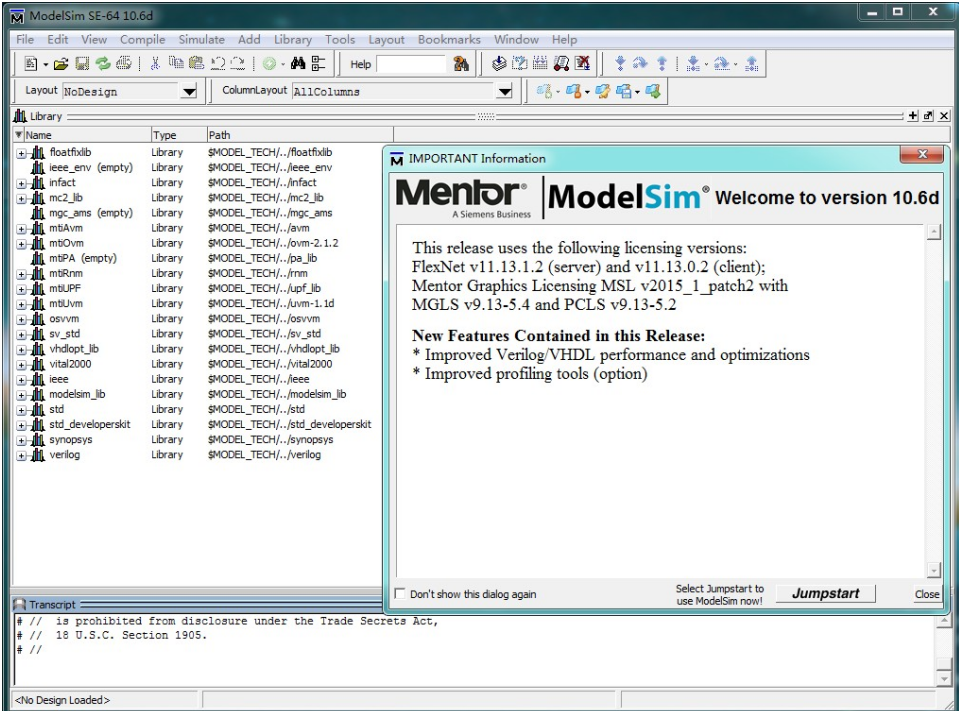The image size is (959, 711).
Task: Check Don't show this dialog again
Action: [x=400, y=593]
